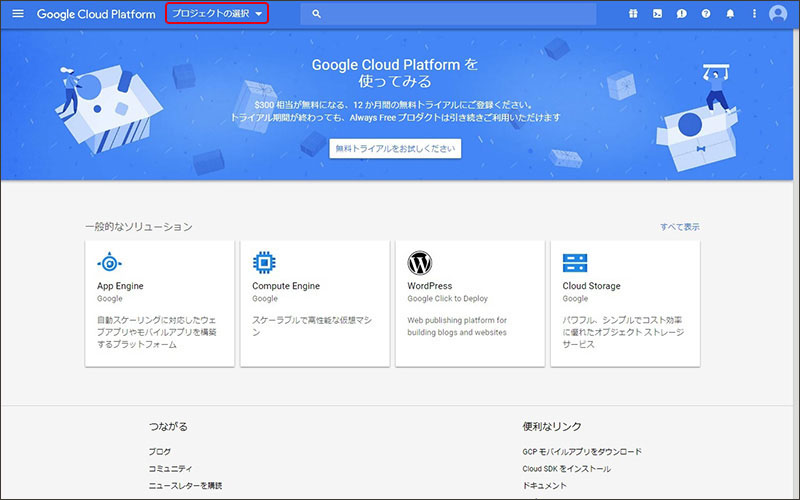Click the Compute Engine description text
The height and width of the screenshot is (500, 800).
(x=312, y=326)
